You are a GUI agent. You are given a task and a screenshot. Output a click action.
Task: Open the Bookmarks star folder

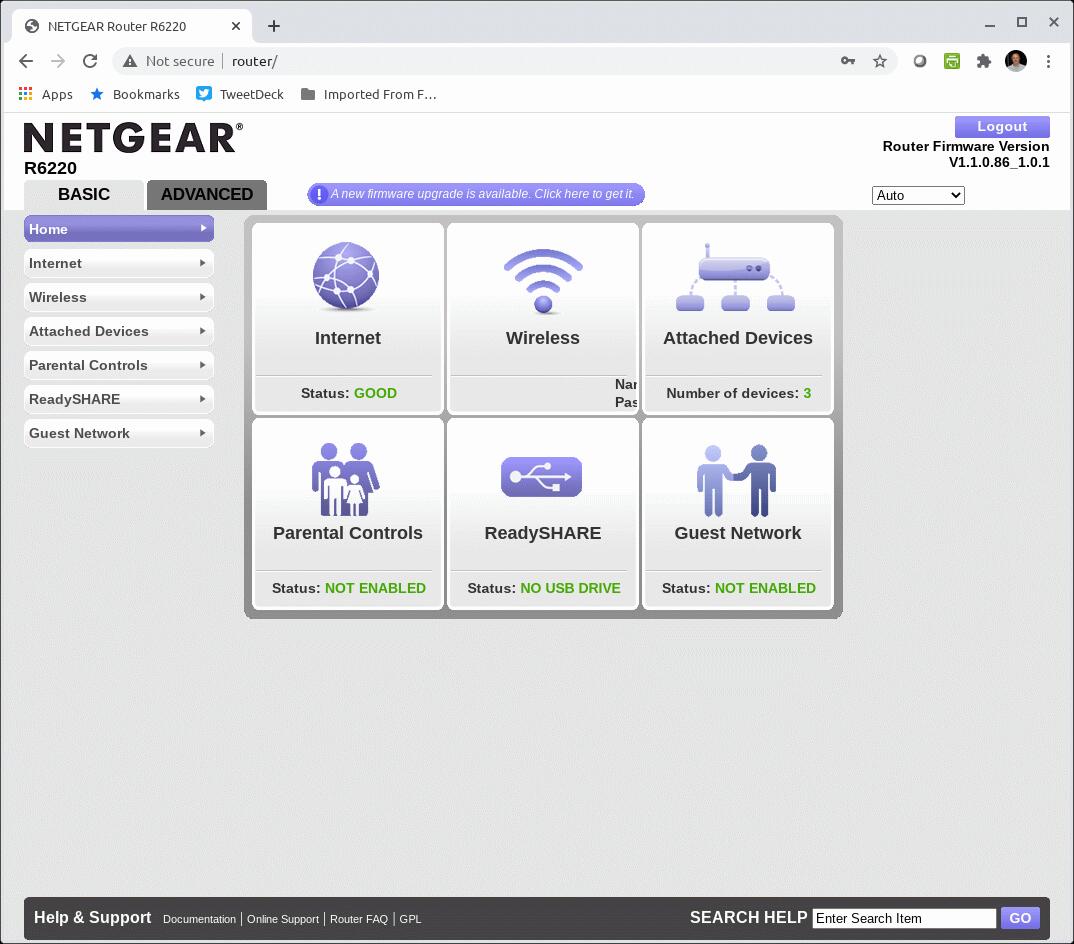[135, 94]
